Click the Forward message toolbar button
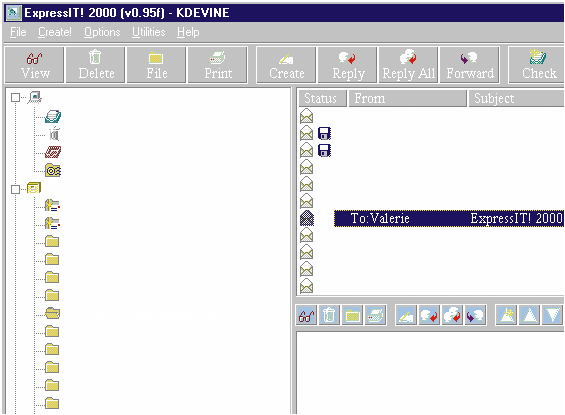The image size is (565, 415). coord(470,65)
